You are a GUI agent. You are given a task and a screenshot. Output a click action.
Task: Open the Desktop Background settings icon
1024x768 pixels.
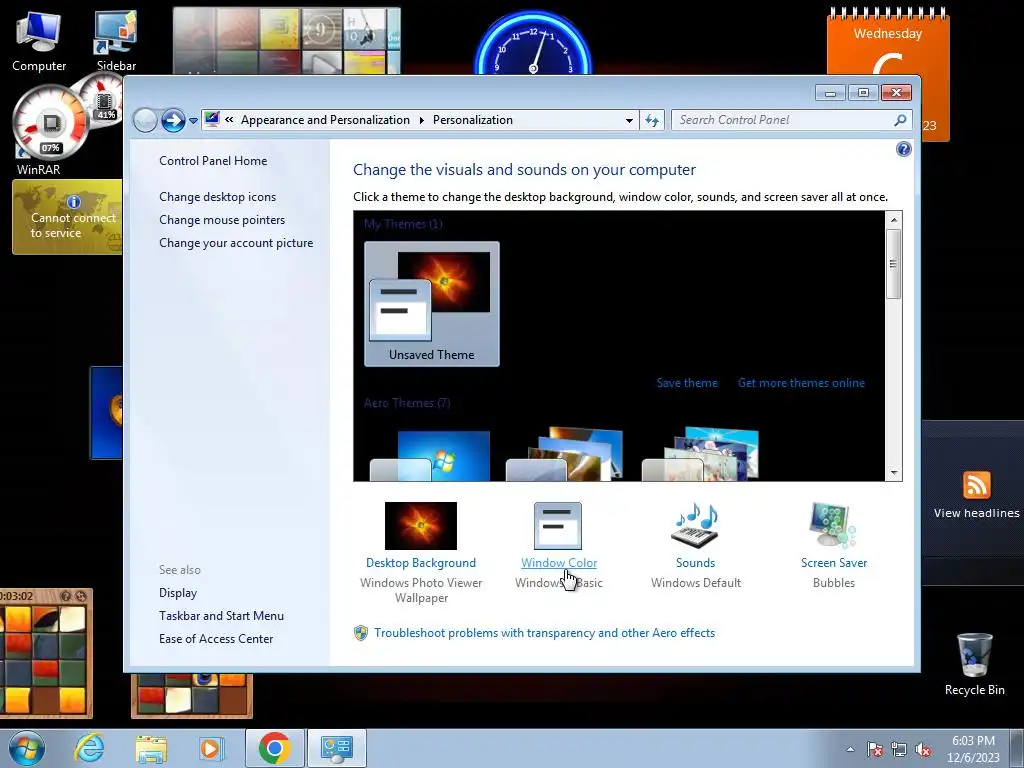(x=421, y=526)
